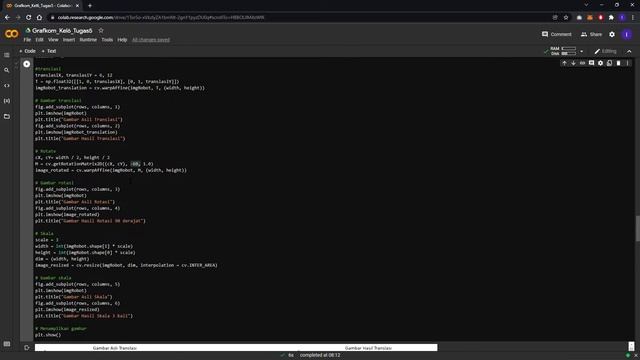Screen dimensions: 640x360
Task: Click the notebook title Grafkom_Kel6_Tugas5
Action: coord(62,31)
